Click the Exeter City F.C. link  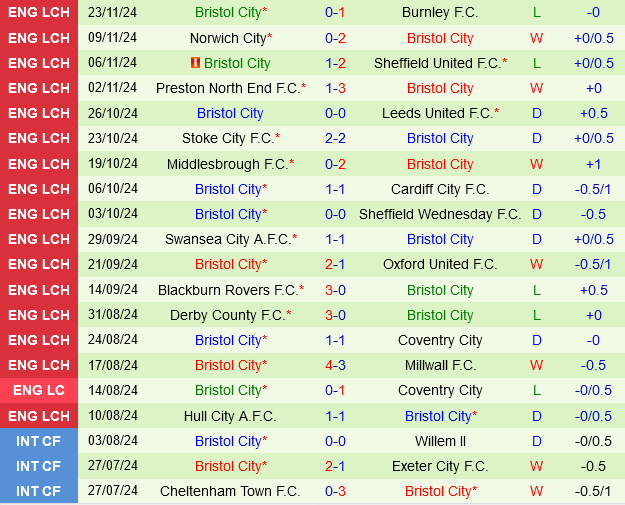[440, 466]
